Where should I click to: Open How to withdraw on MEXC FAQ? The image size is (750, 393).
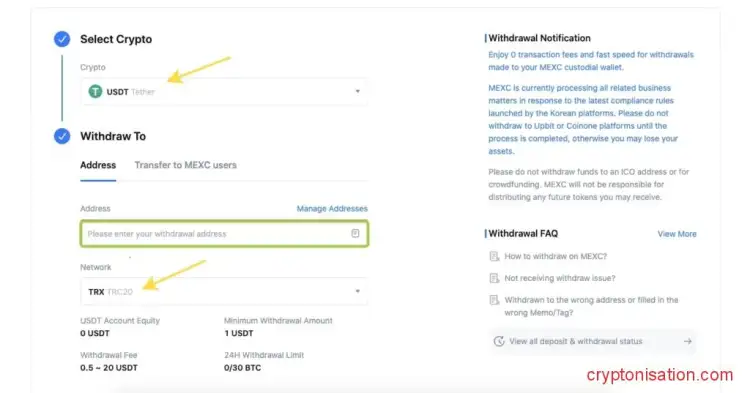point(555,256)
